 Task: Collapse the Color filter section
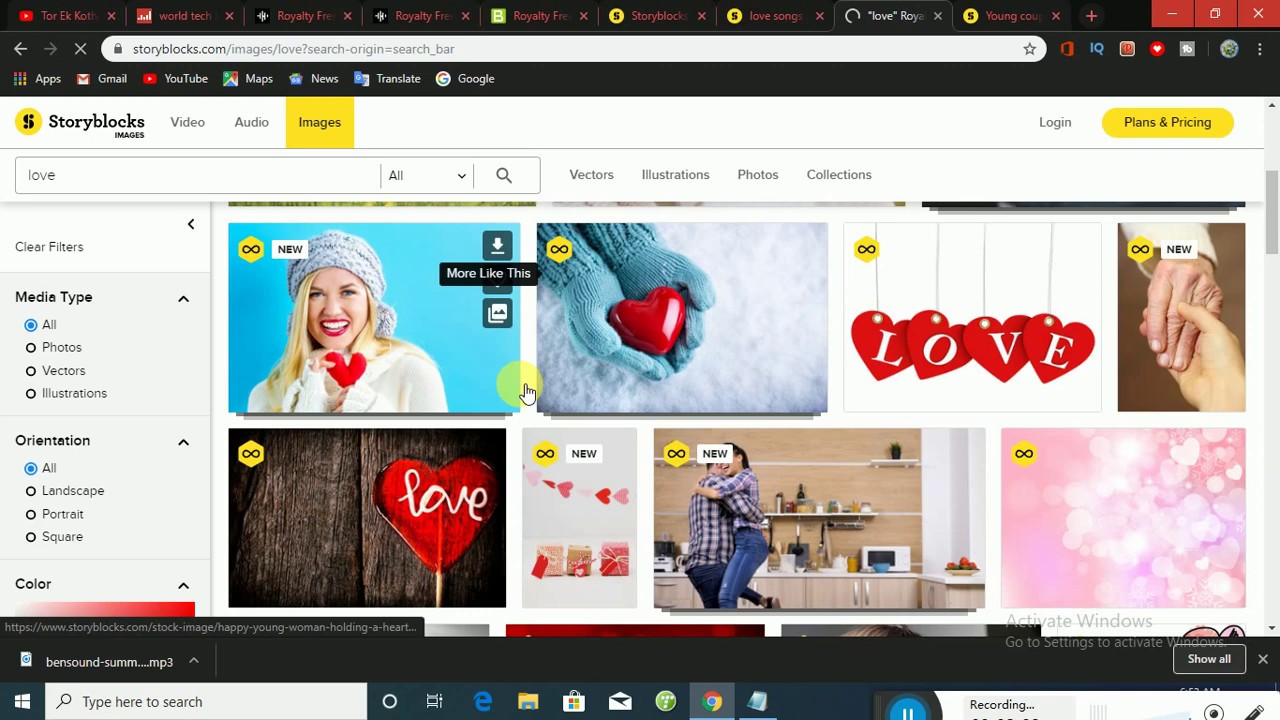click(x=183, y=585)
